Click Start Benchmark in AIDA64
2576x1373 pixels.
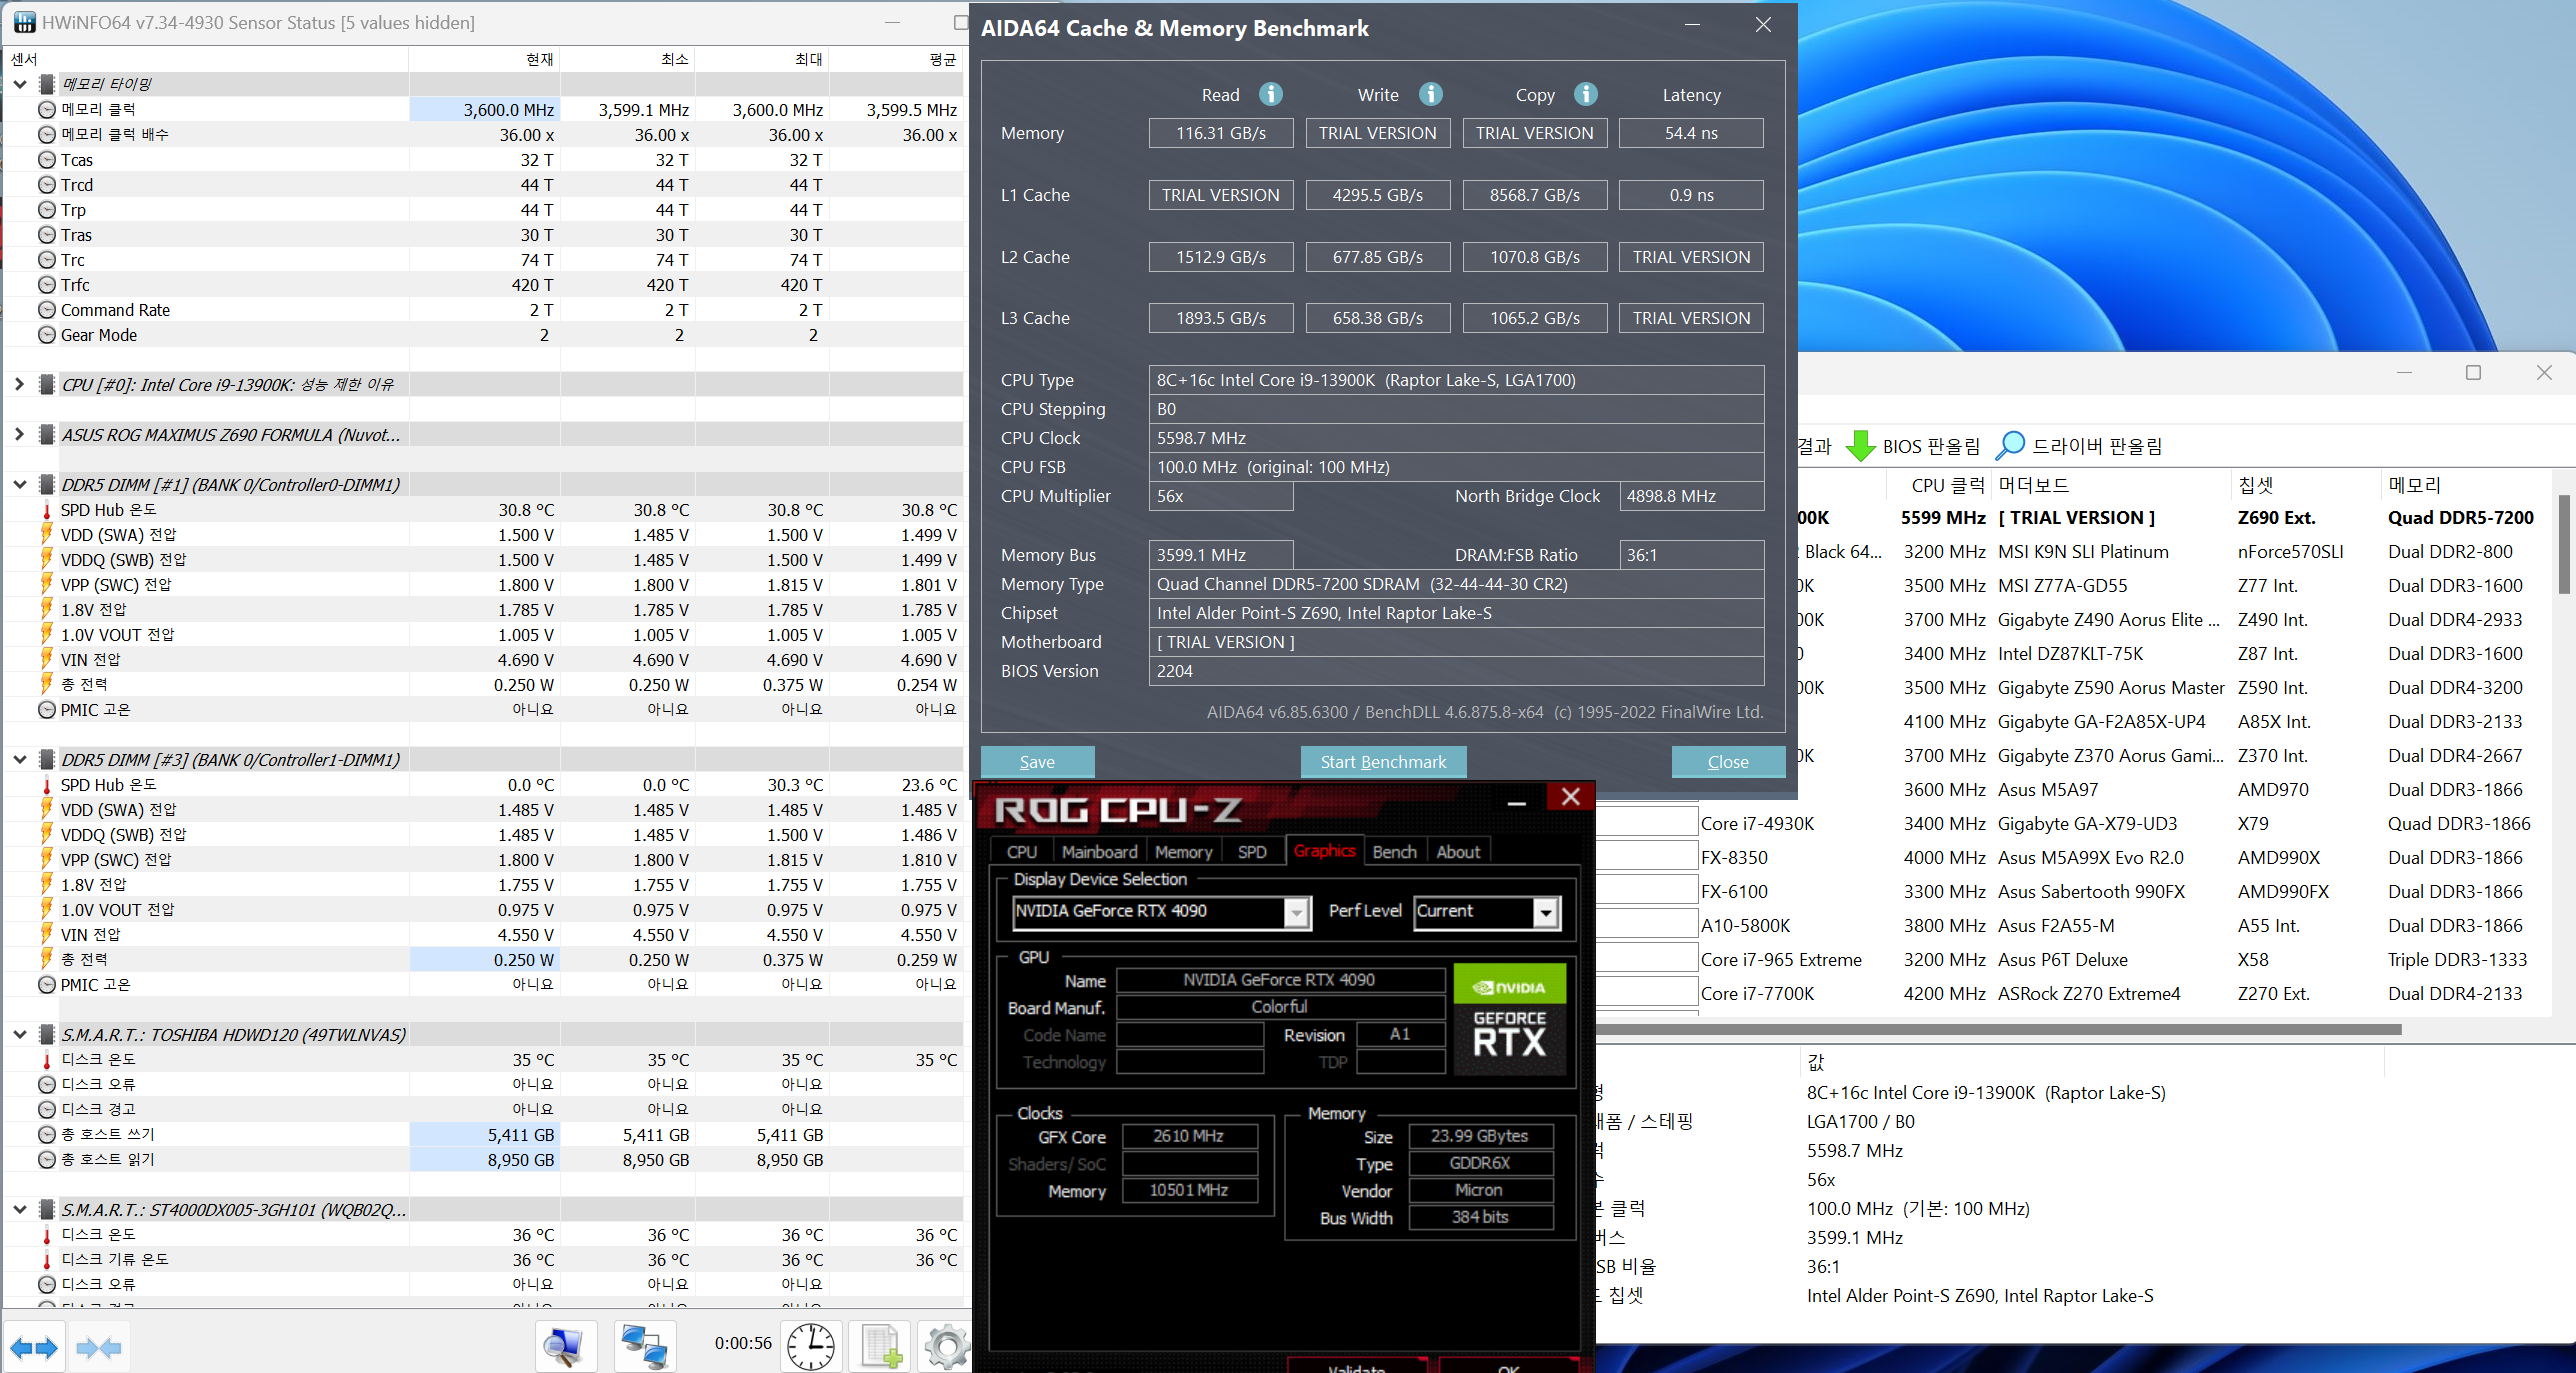pos(1383,762)
